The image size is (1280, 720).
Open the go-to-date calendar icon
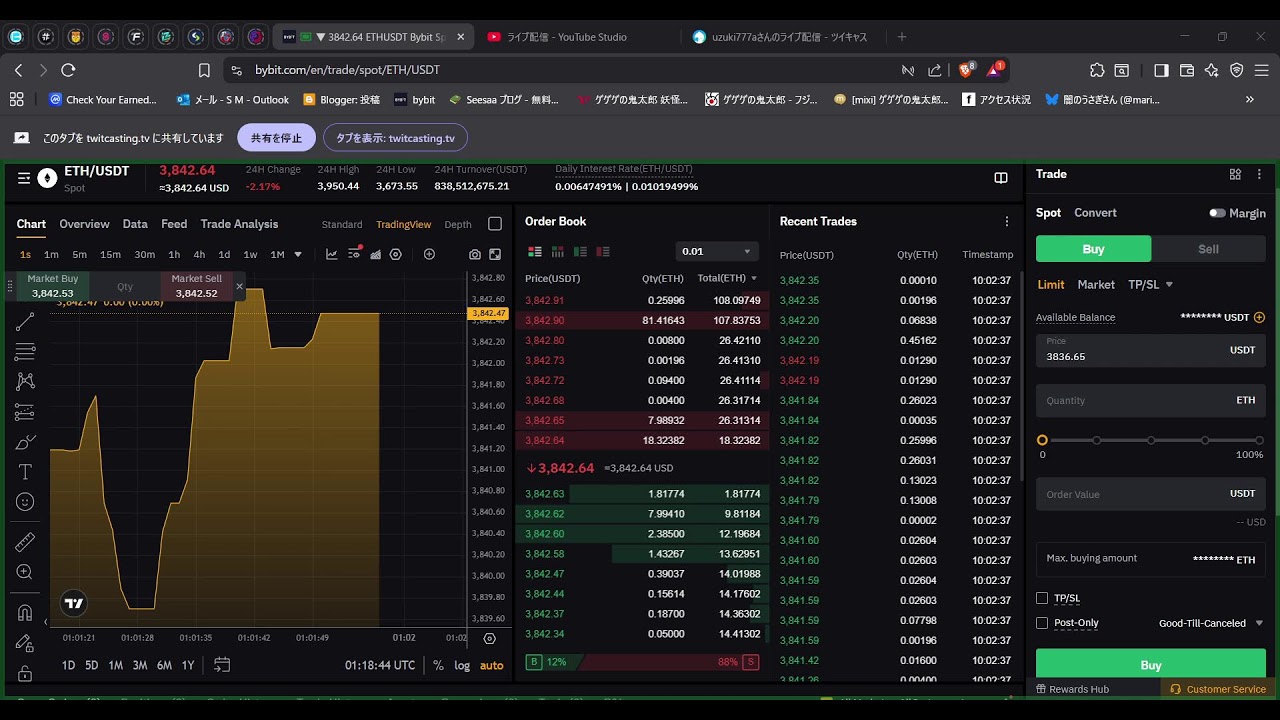tap(222, 665)
